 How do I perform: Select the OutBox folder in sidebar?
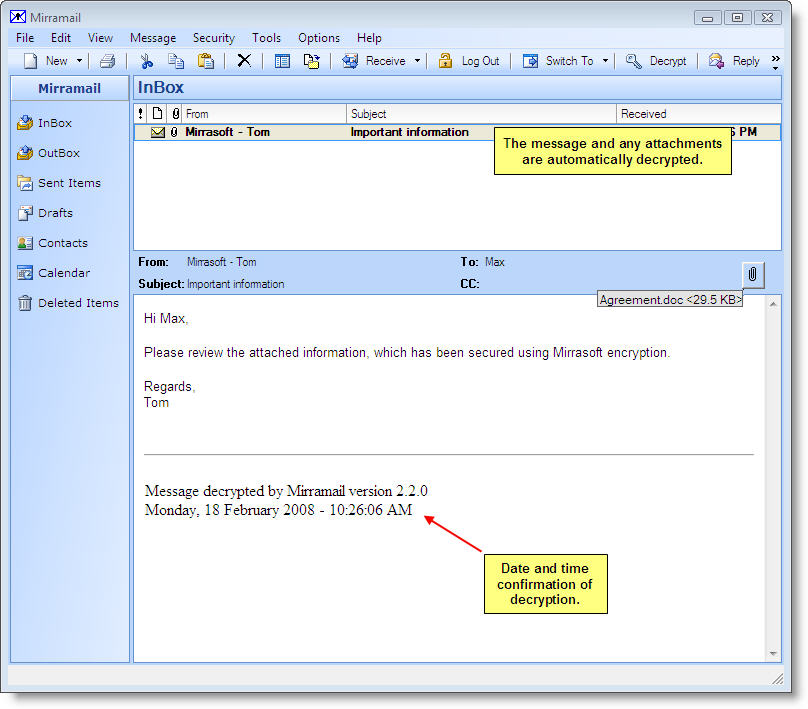(x=48, y=153)
